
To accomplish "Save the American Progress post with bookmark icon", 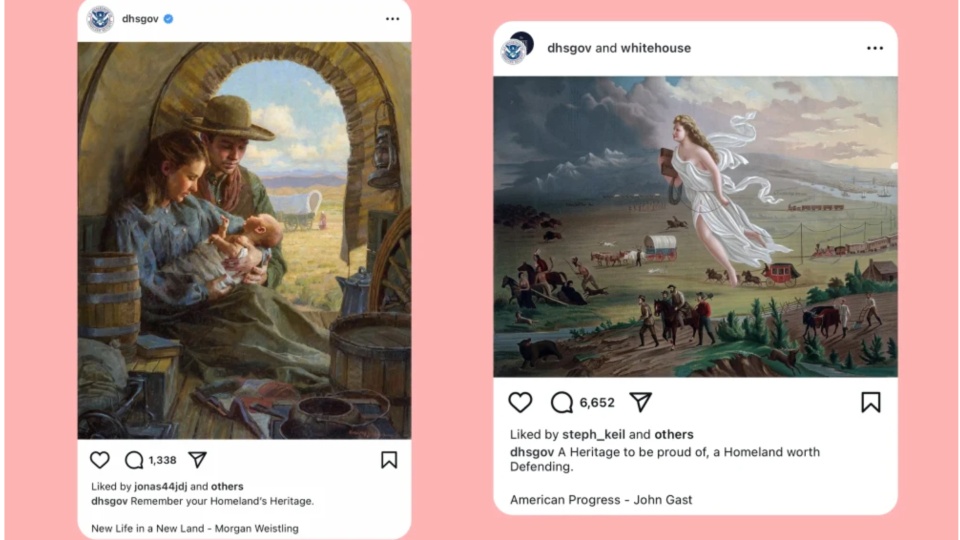I will pyautogui.click(x=871, y=402).
